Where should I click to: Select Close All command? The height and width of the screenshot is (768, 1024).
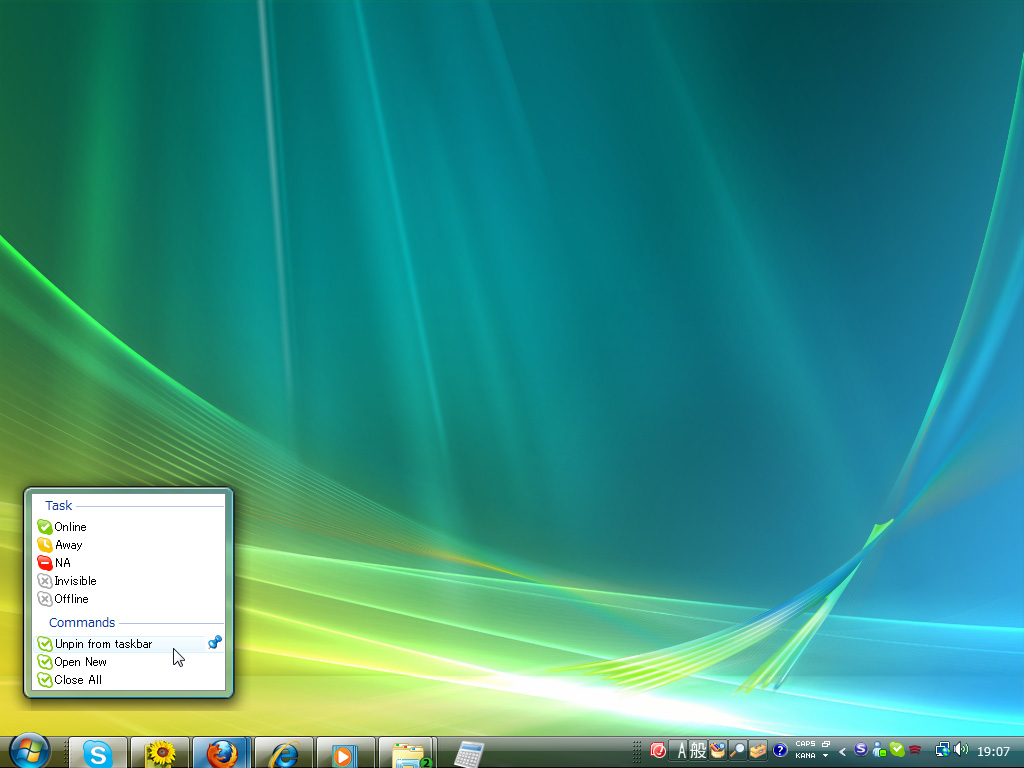(129, 680)
